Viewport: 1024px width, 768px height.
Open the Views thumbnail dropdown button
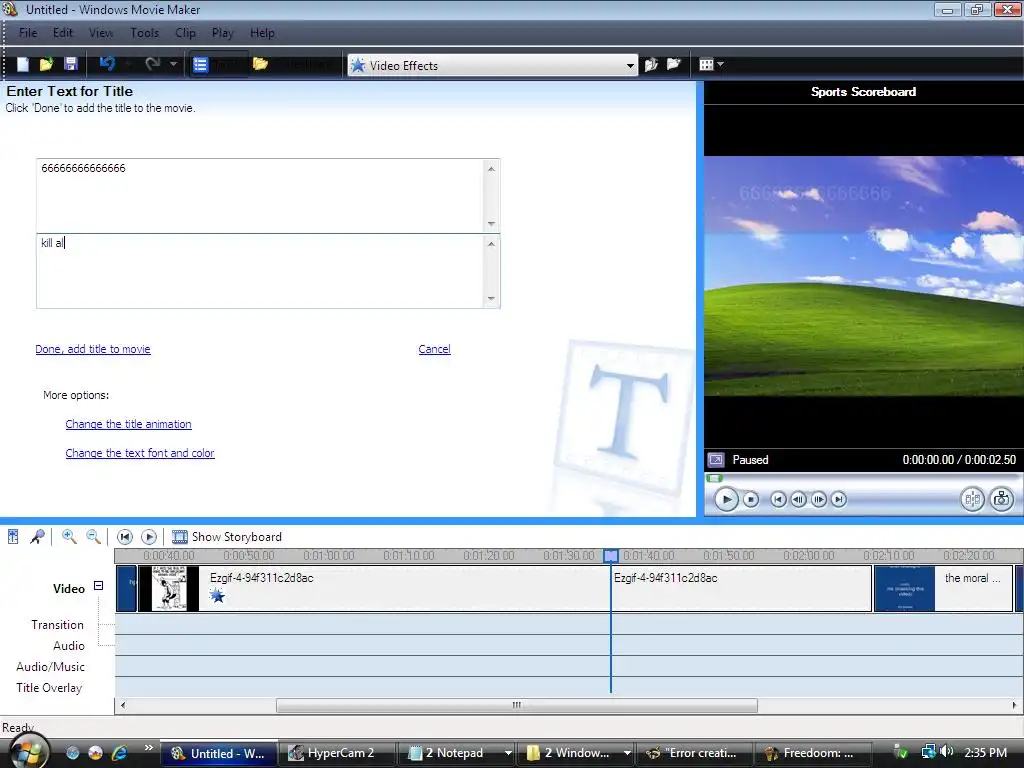point(711,64)
